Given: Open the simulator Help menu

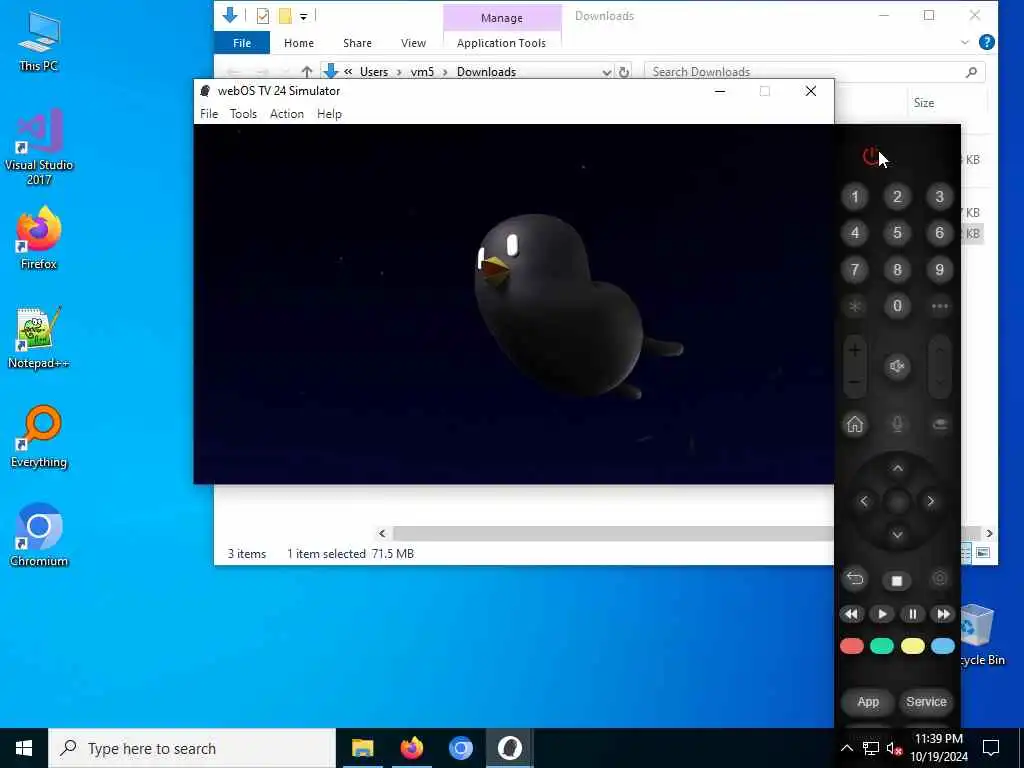Looking at the screenshot, I should (x=329, y=114).
